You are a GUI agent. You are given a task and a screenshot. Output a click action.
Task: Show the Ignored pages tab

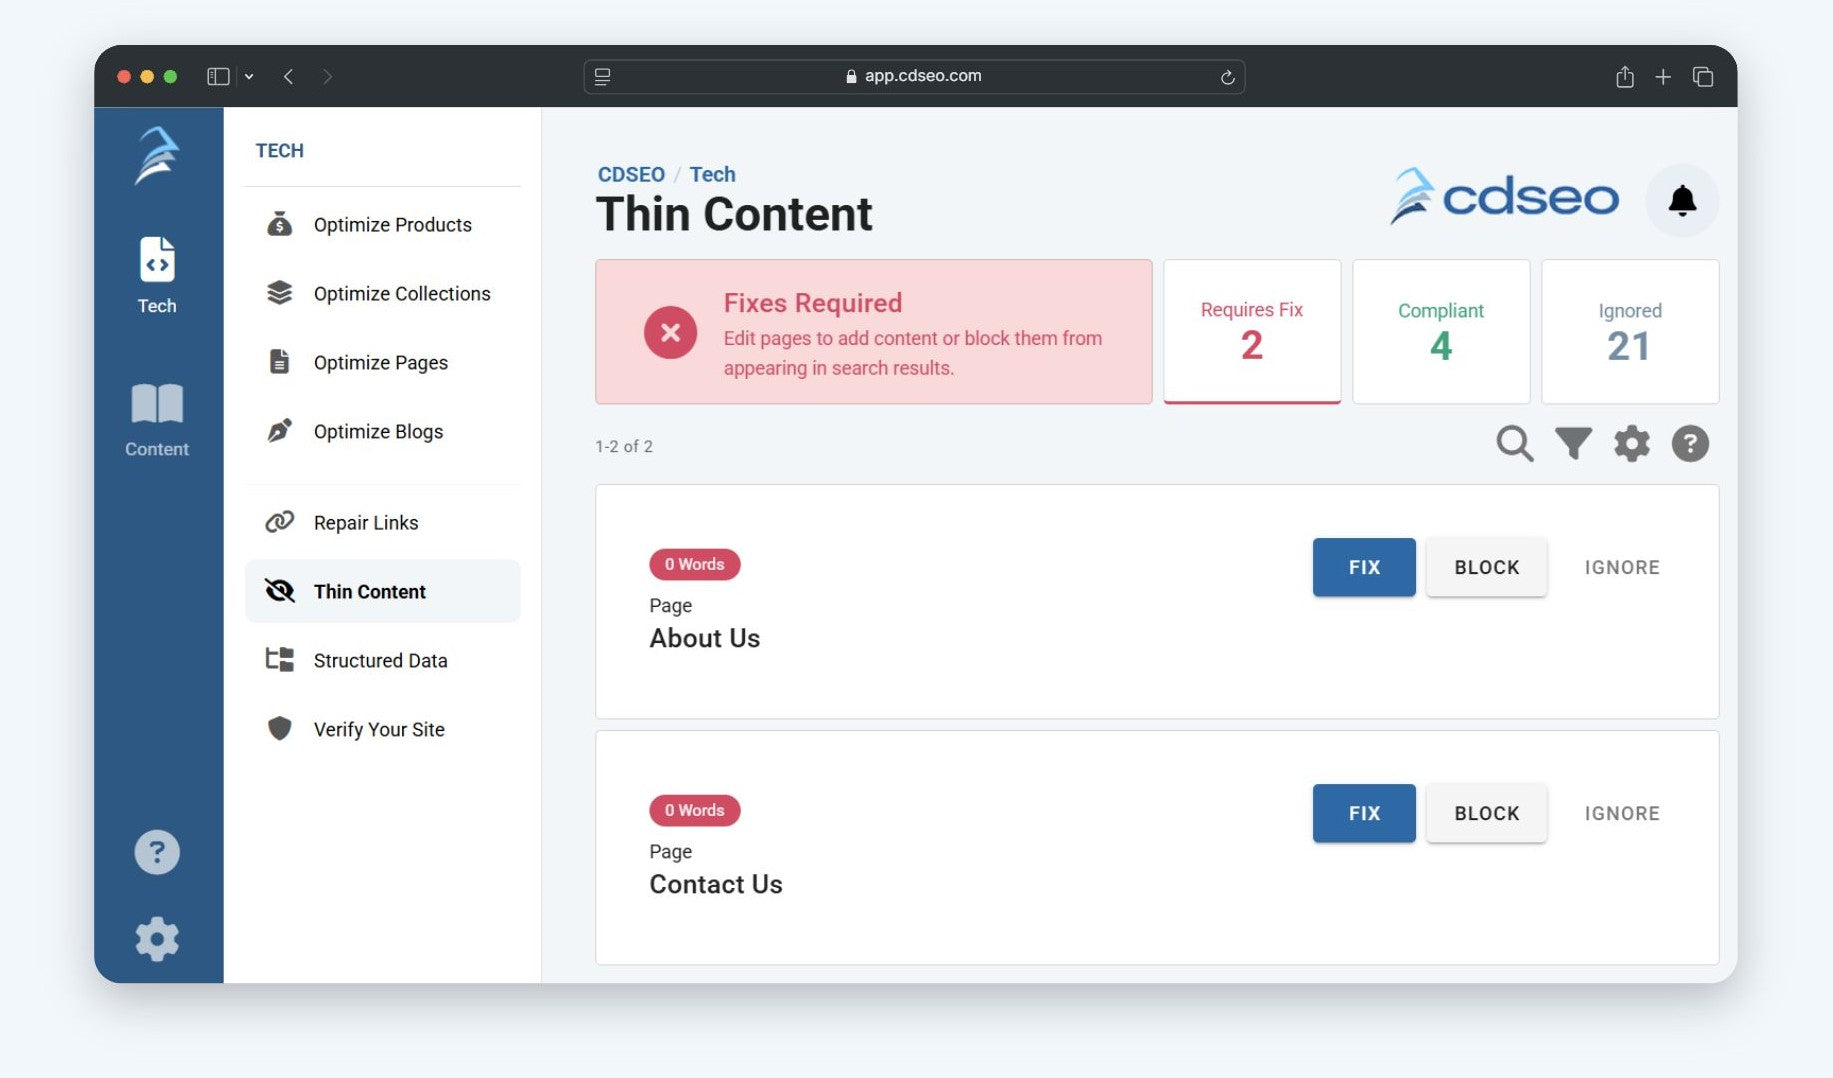tap(1629, 331)
